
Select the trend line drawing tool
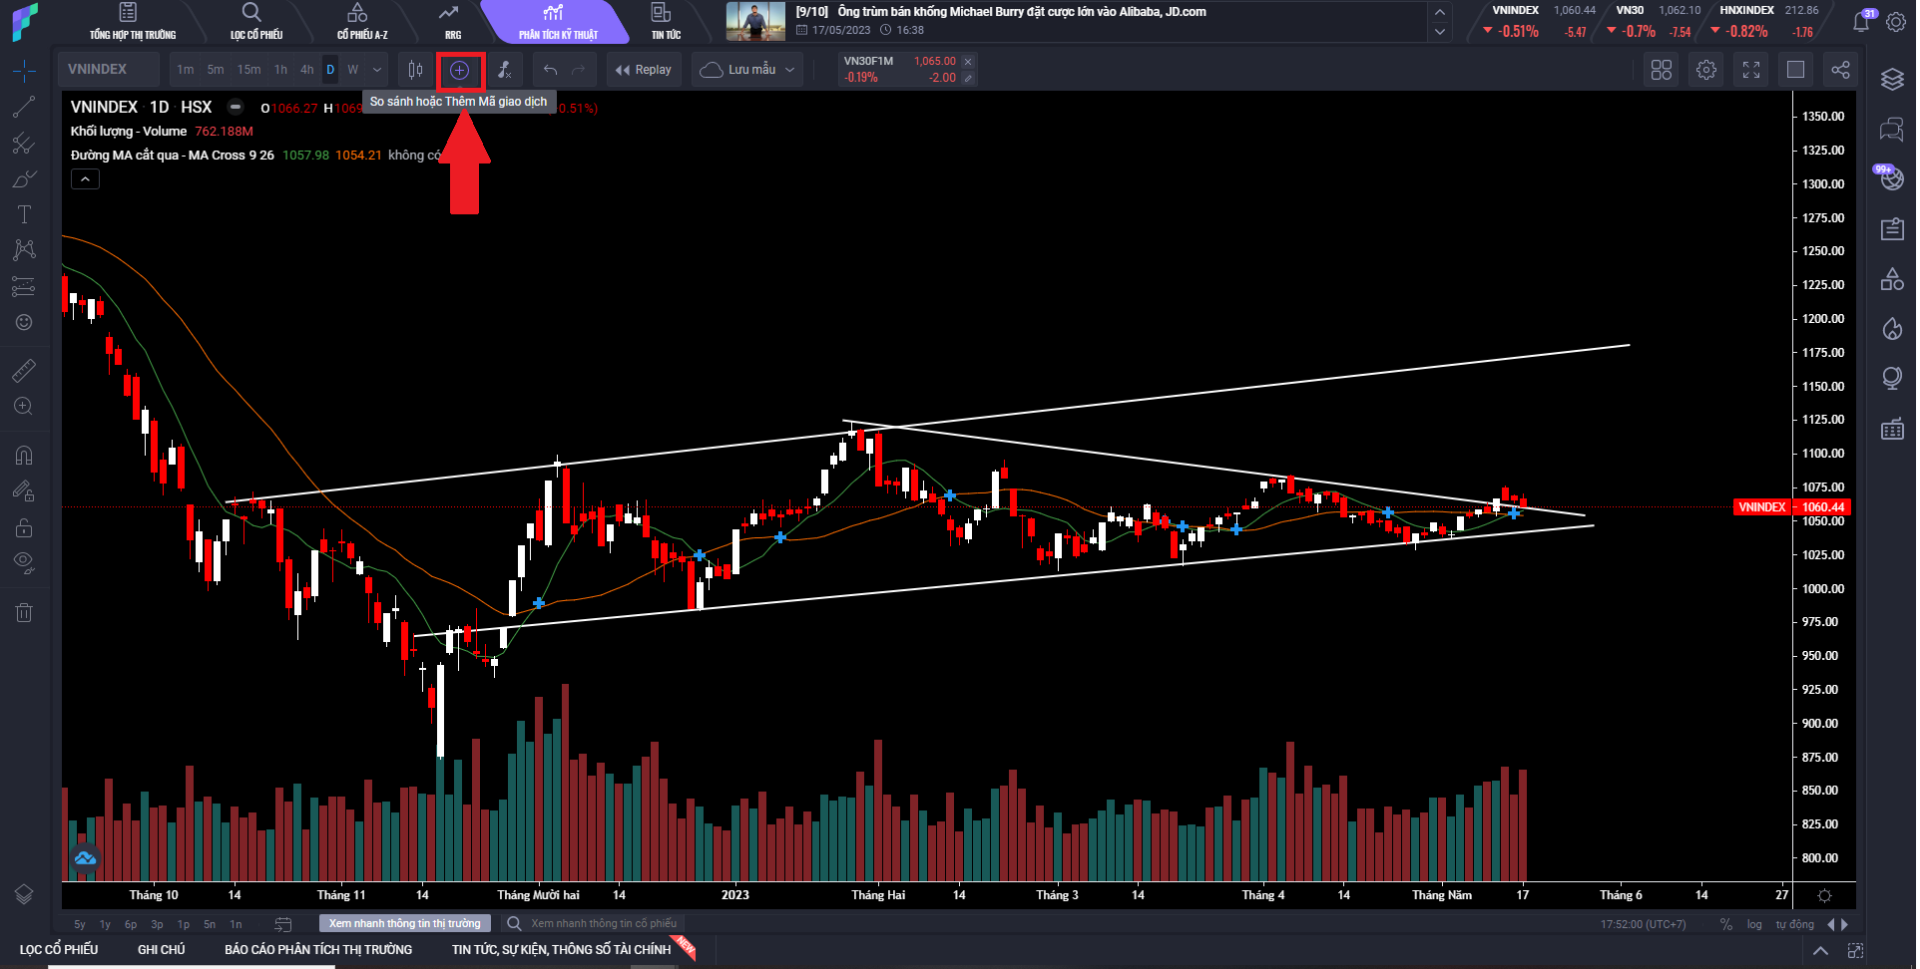(24, 107)
